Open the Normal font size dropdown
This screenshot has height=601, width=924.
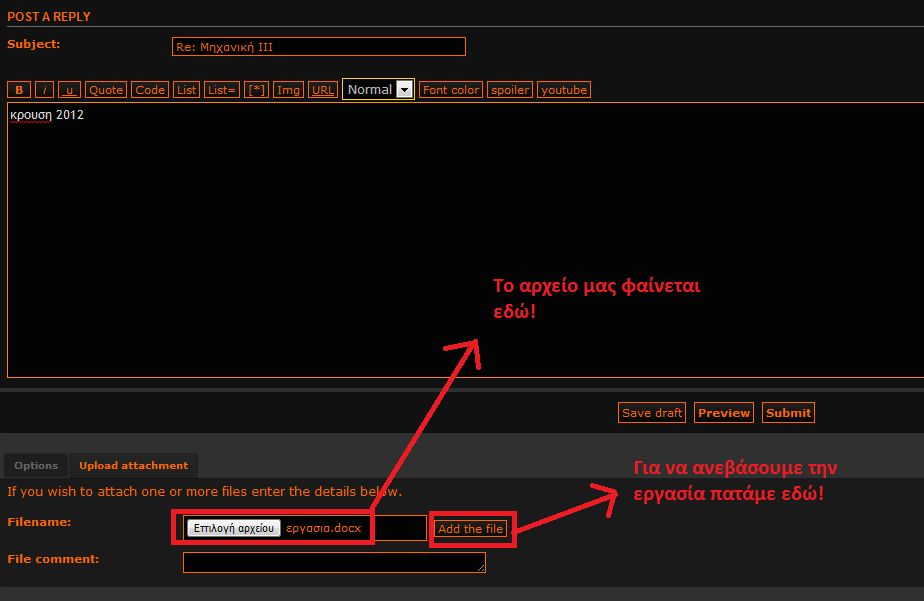pyautogui.click(x=378, y=90)
